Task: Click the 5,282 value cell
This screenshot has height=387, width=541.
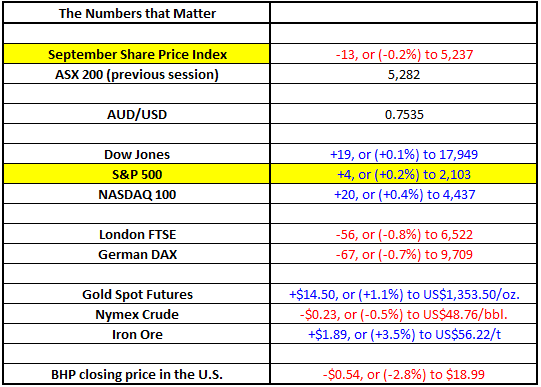Action: point(404,74)
